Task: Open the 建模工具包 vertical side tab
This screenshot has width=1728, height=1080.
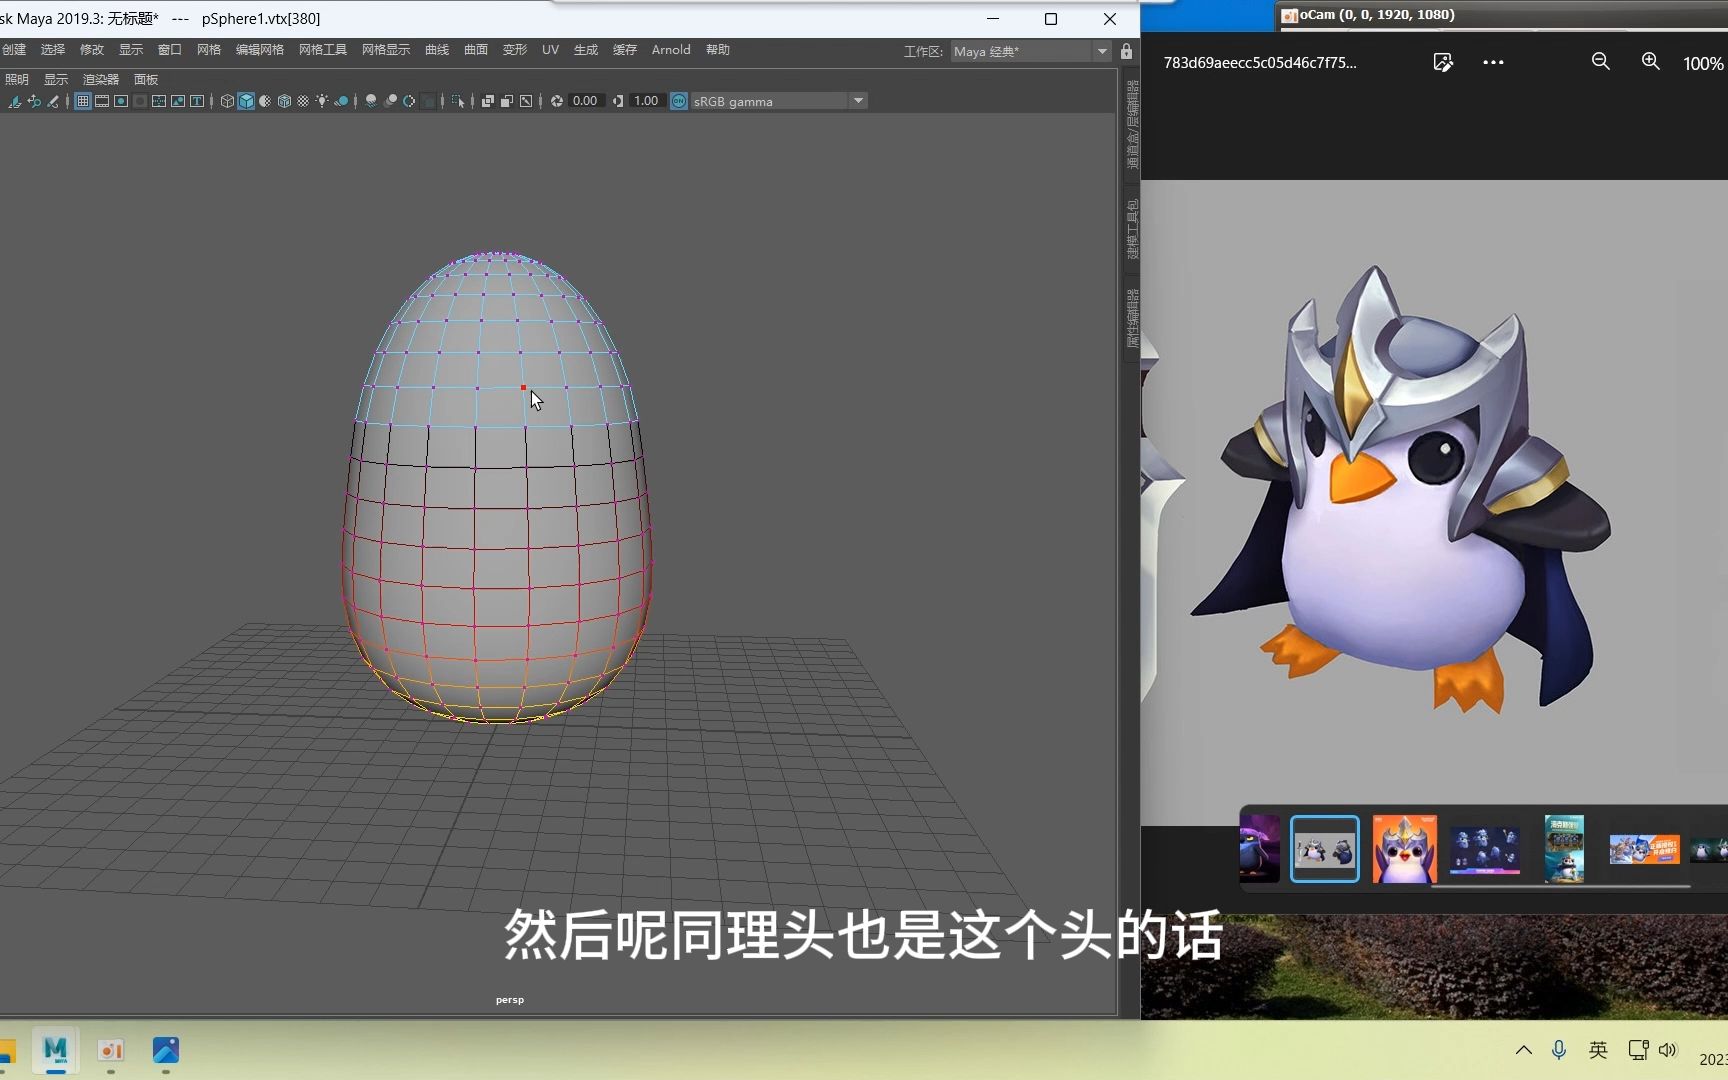Action: pyautogui.click(x=1132, y=230)
